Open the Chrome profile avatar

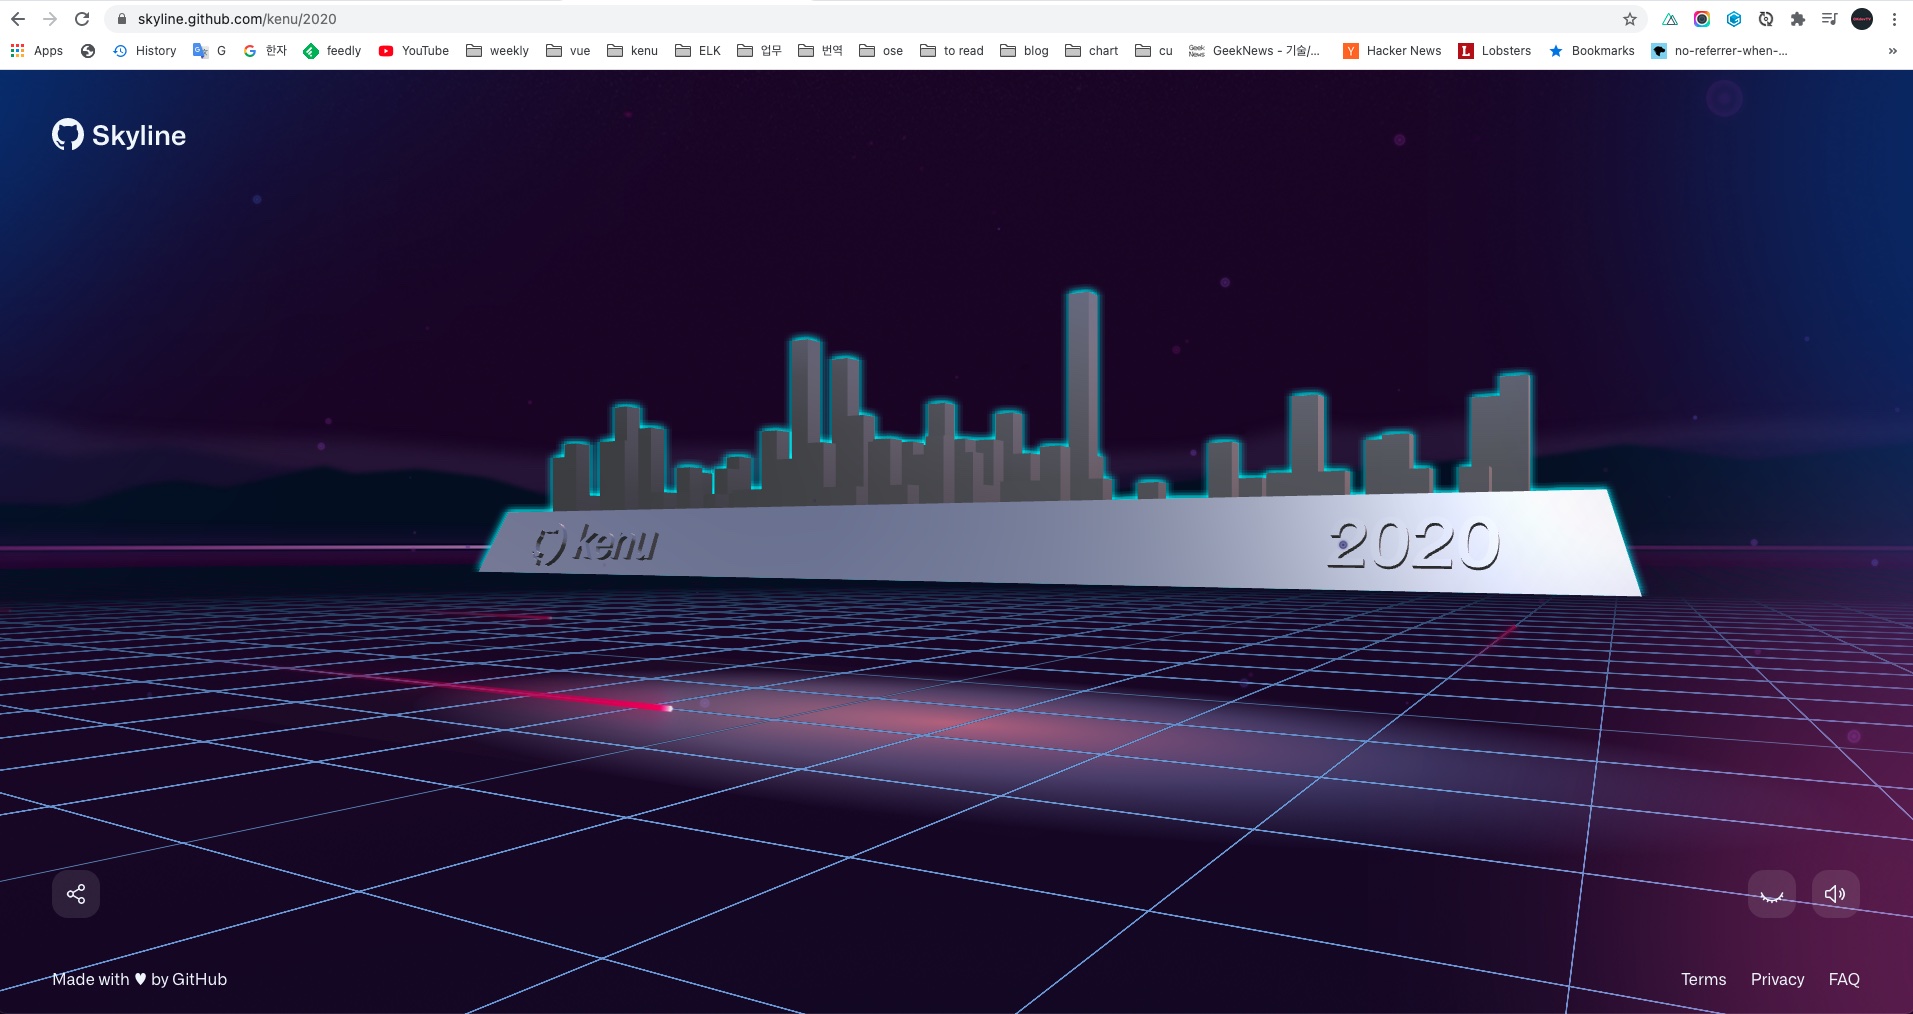pos(1862,19)
